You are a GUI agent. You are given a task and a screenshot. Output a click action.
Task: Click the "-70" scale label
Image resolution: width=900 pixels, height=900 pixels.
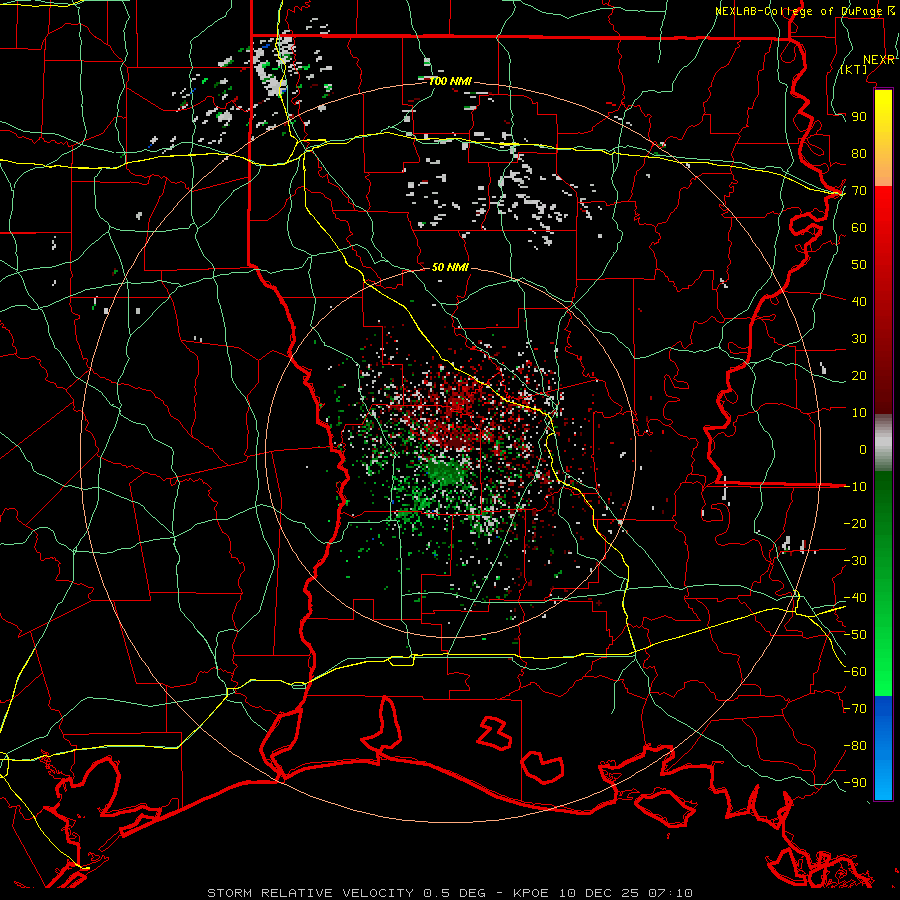click(855, 709)
